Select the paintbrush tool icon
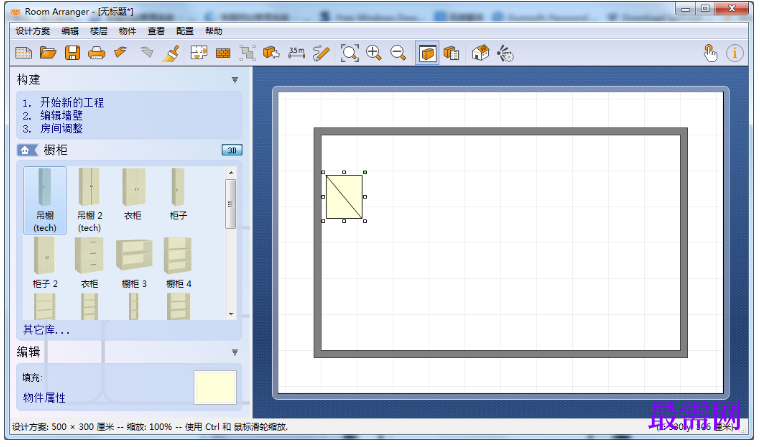760x447 pixels. click(x=171, y=53)
